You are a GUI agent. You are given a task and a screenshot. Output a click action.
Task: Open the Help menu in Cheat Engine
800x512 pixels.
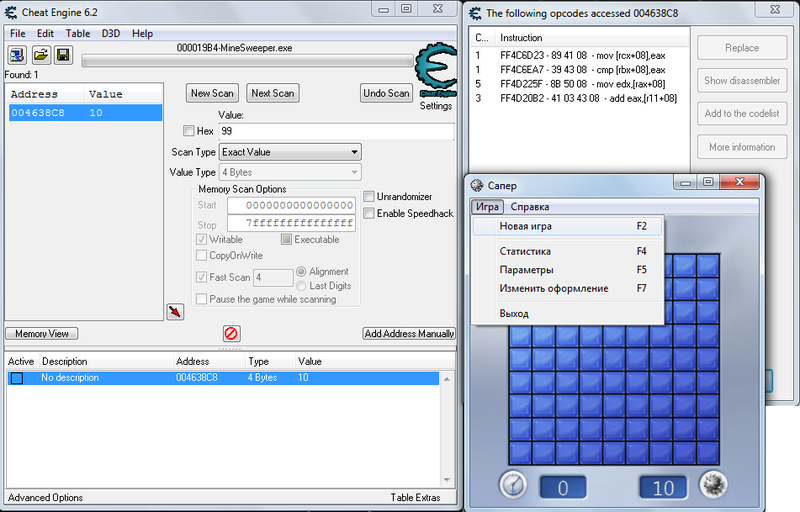click(142, 33)
